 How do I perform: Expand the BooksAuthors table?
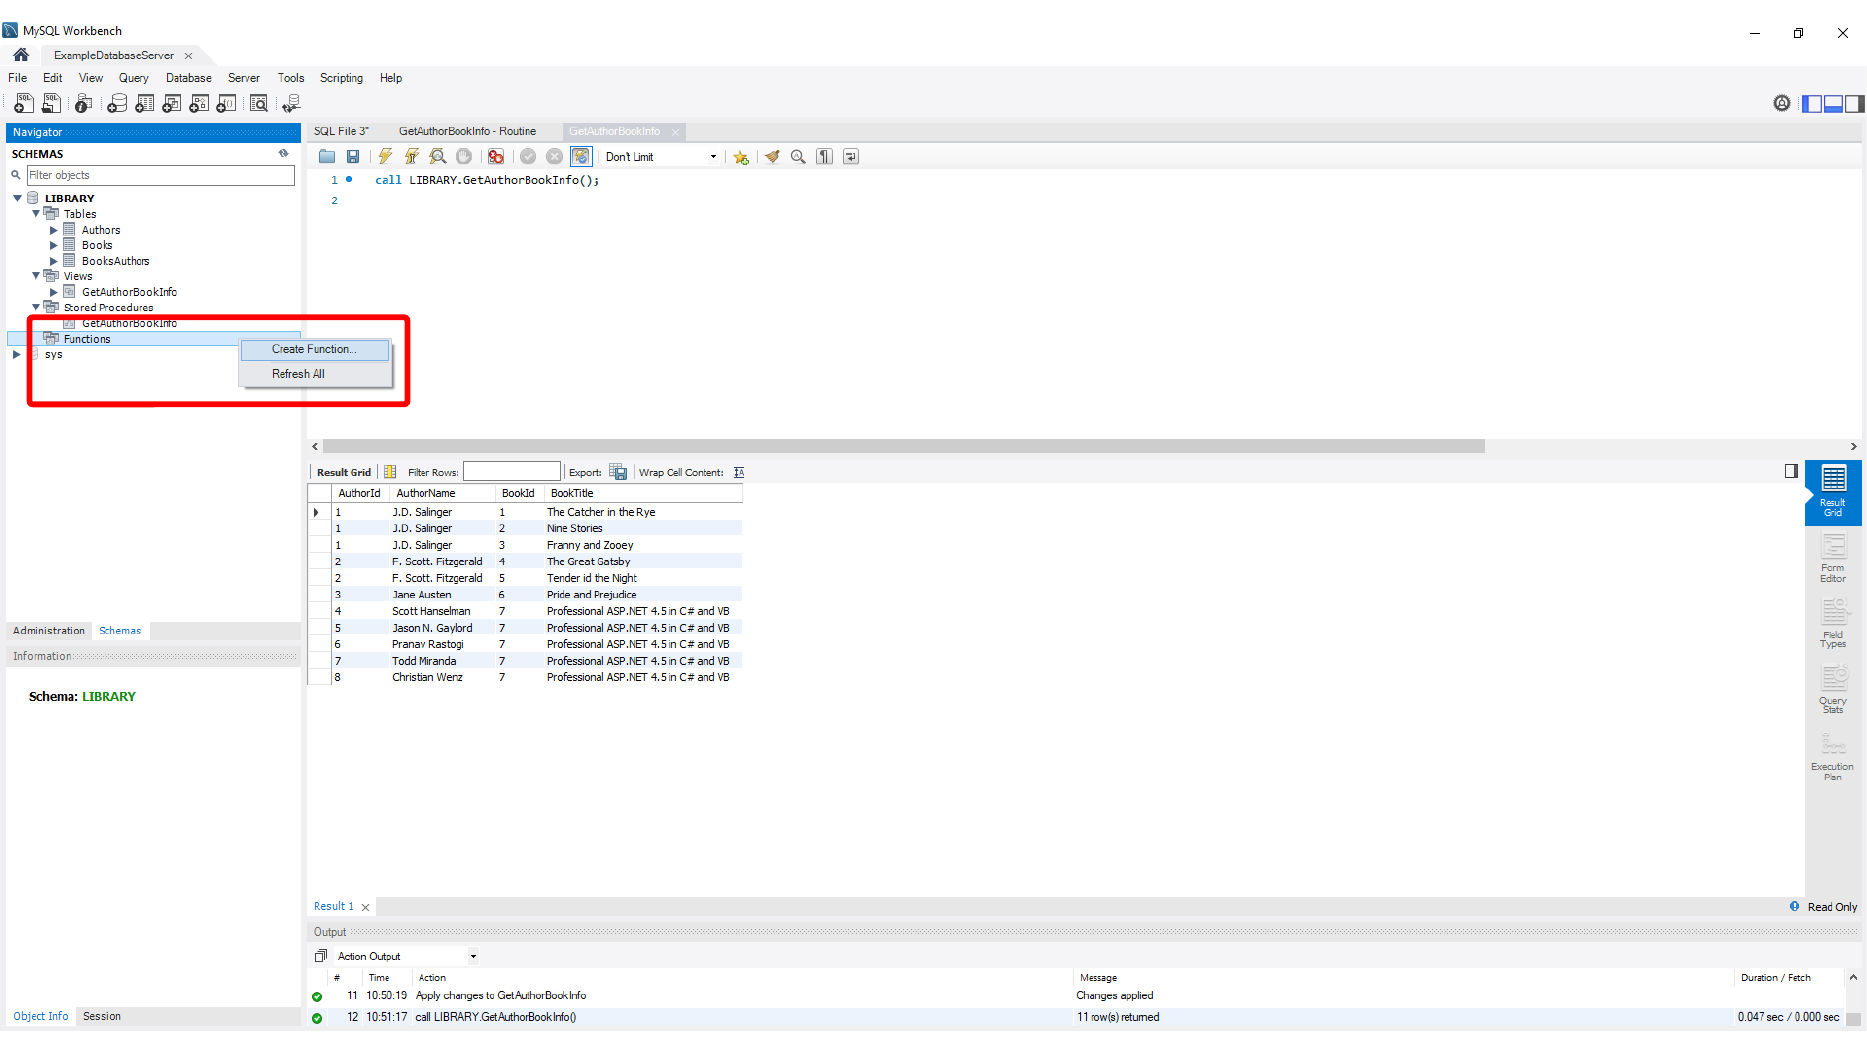(x=54, y=261)
